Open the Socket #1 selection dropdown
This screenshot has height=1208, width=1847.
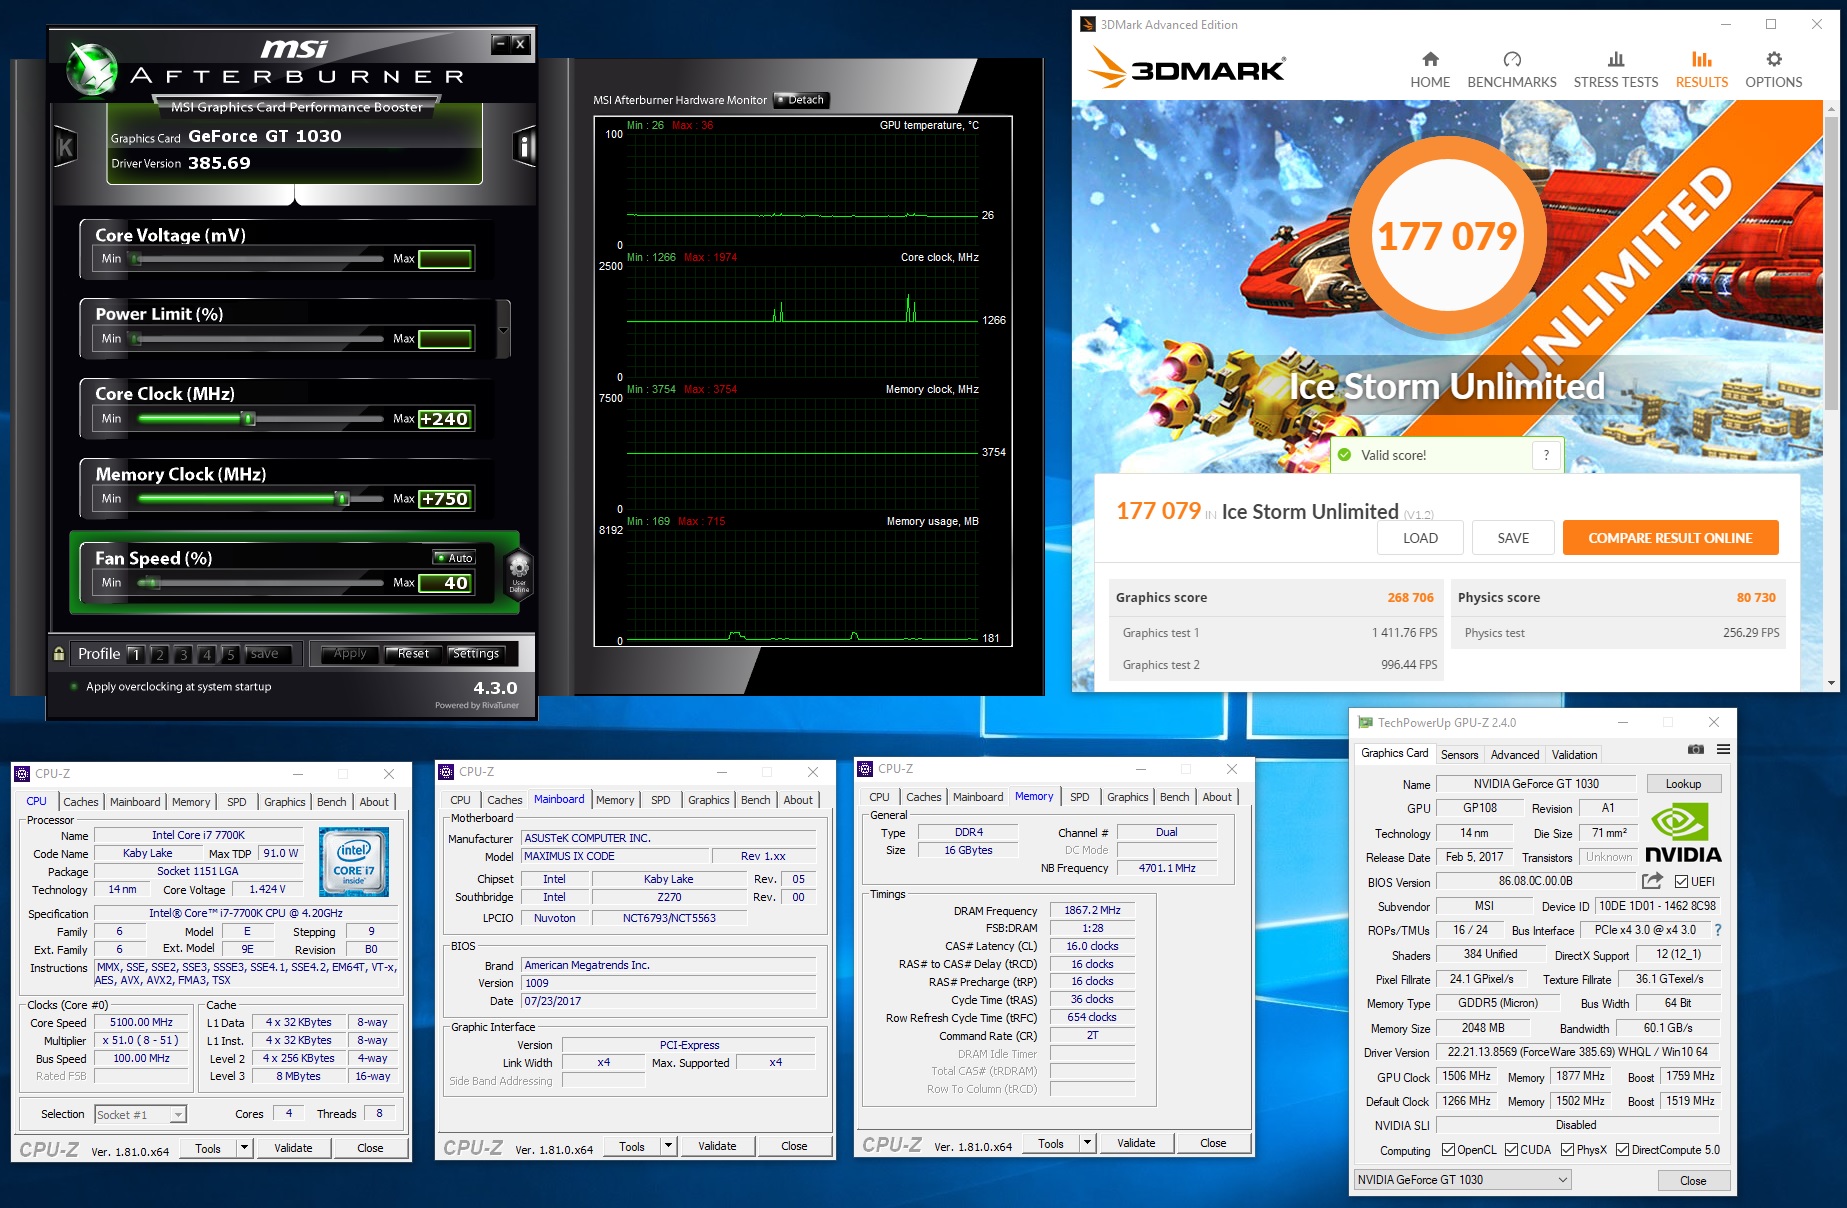[x=140, y=1115]
